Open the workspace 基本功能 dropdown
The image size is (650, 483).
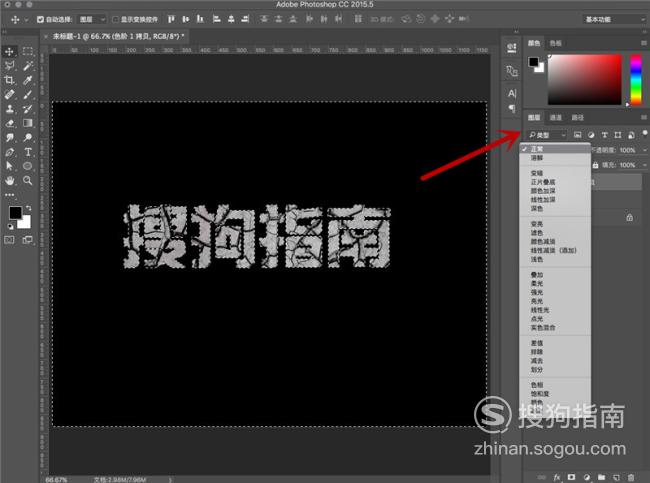tap(614, 19)
